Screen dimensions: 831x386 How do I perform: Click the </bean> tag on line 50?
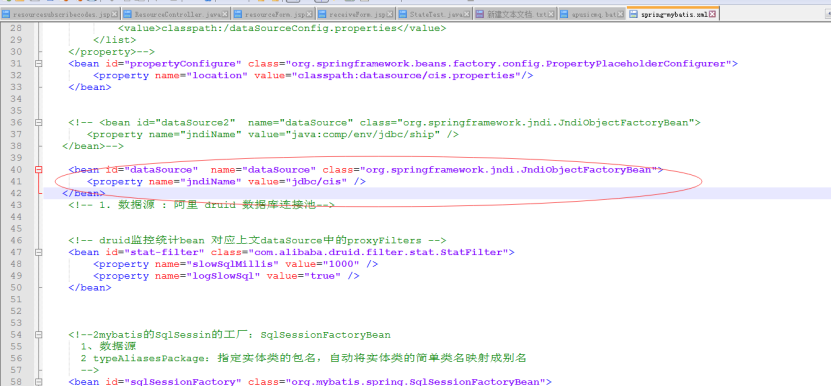(x=90, y=287)
